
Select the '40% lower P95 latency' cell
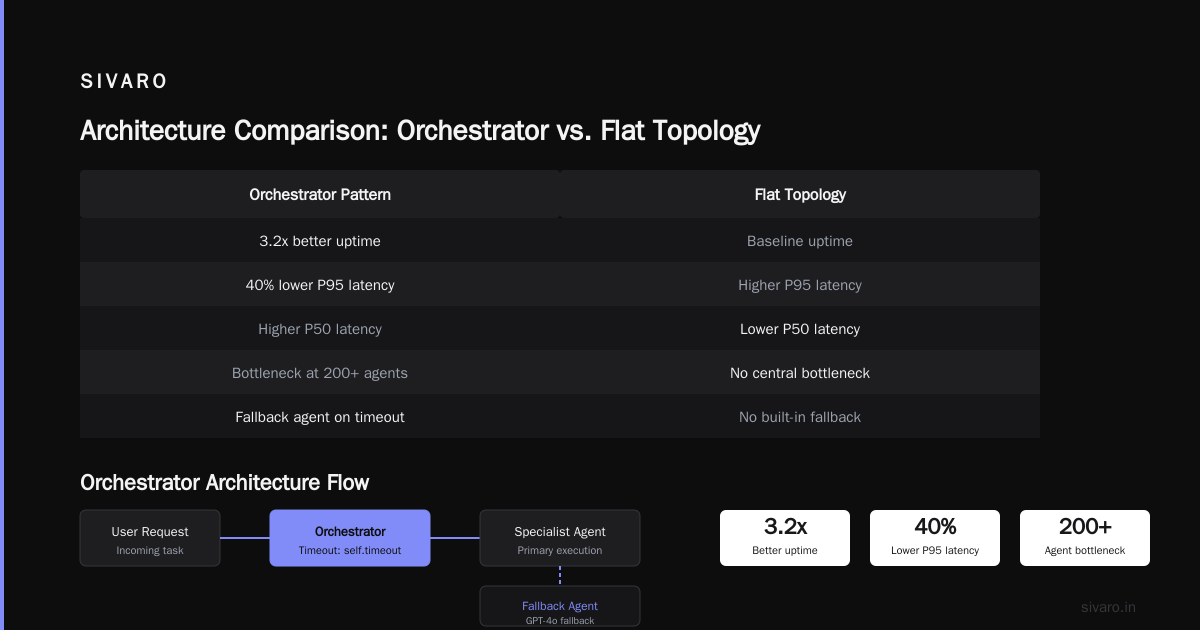[320, 285]
